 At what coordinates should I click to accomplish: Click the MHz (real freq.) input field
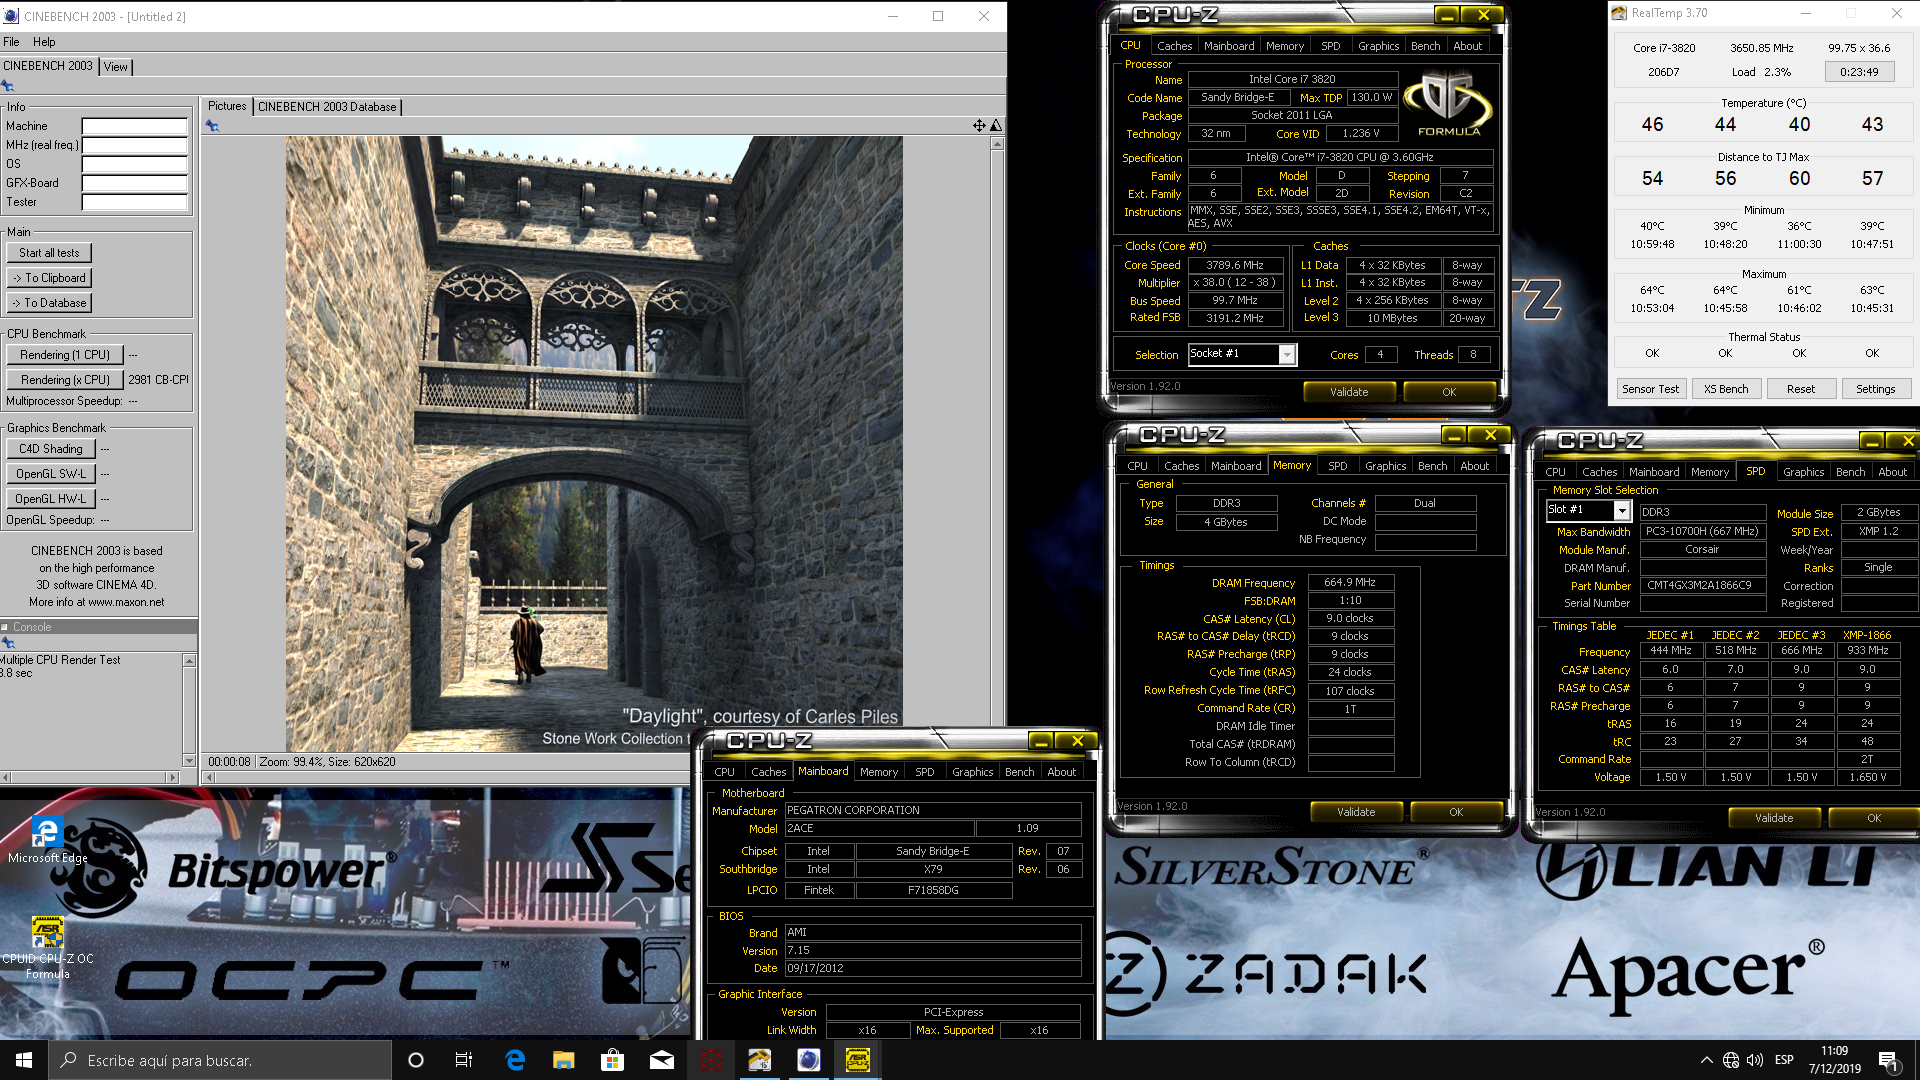click(135, 145)
